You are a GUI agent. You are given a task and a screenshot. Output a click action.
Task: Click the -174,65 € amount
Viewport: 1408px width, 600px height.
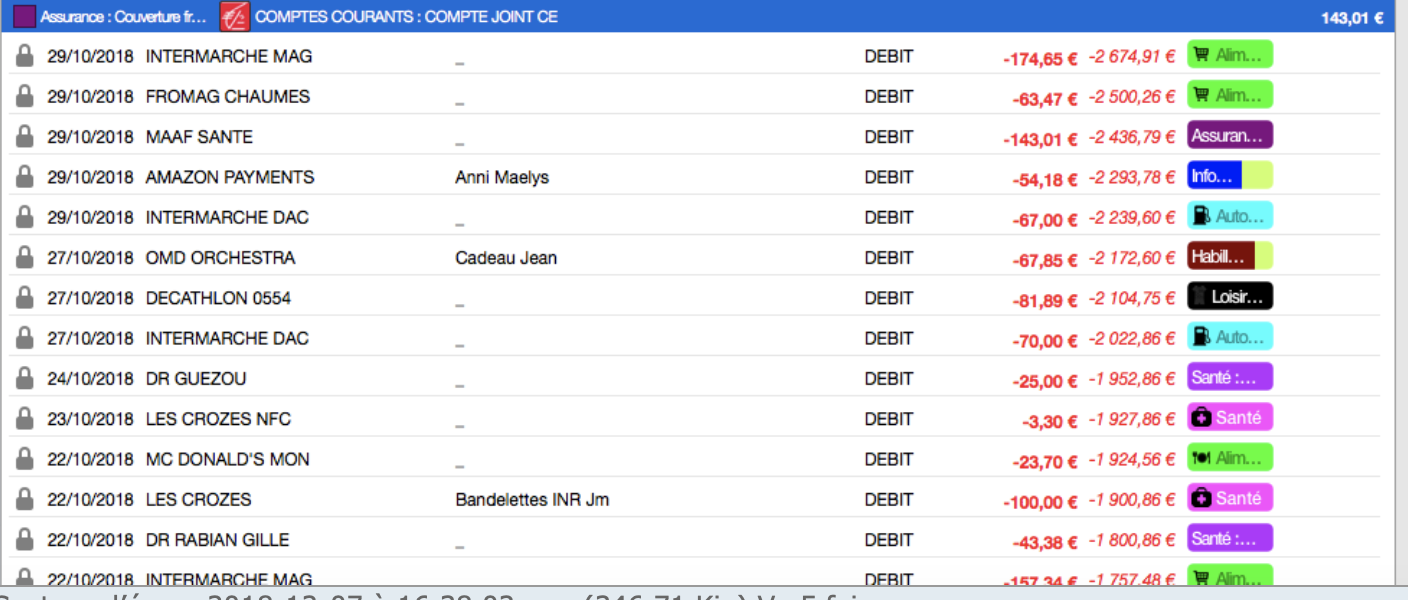click(1040, 59)
